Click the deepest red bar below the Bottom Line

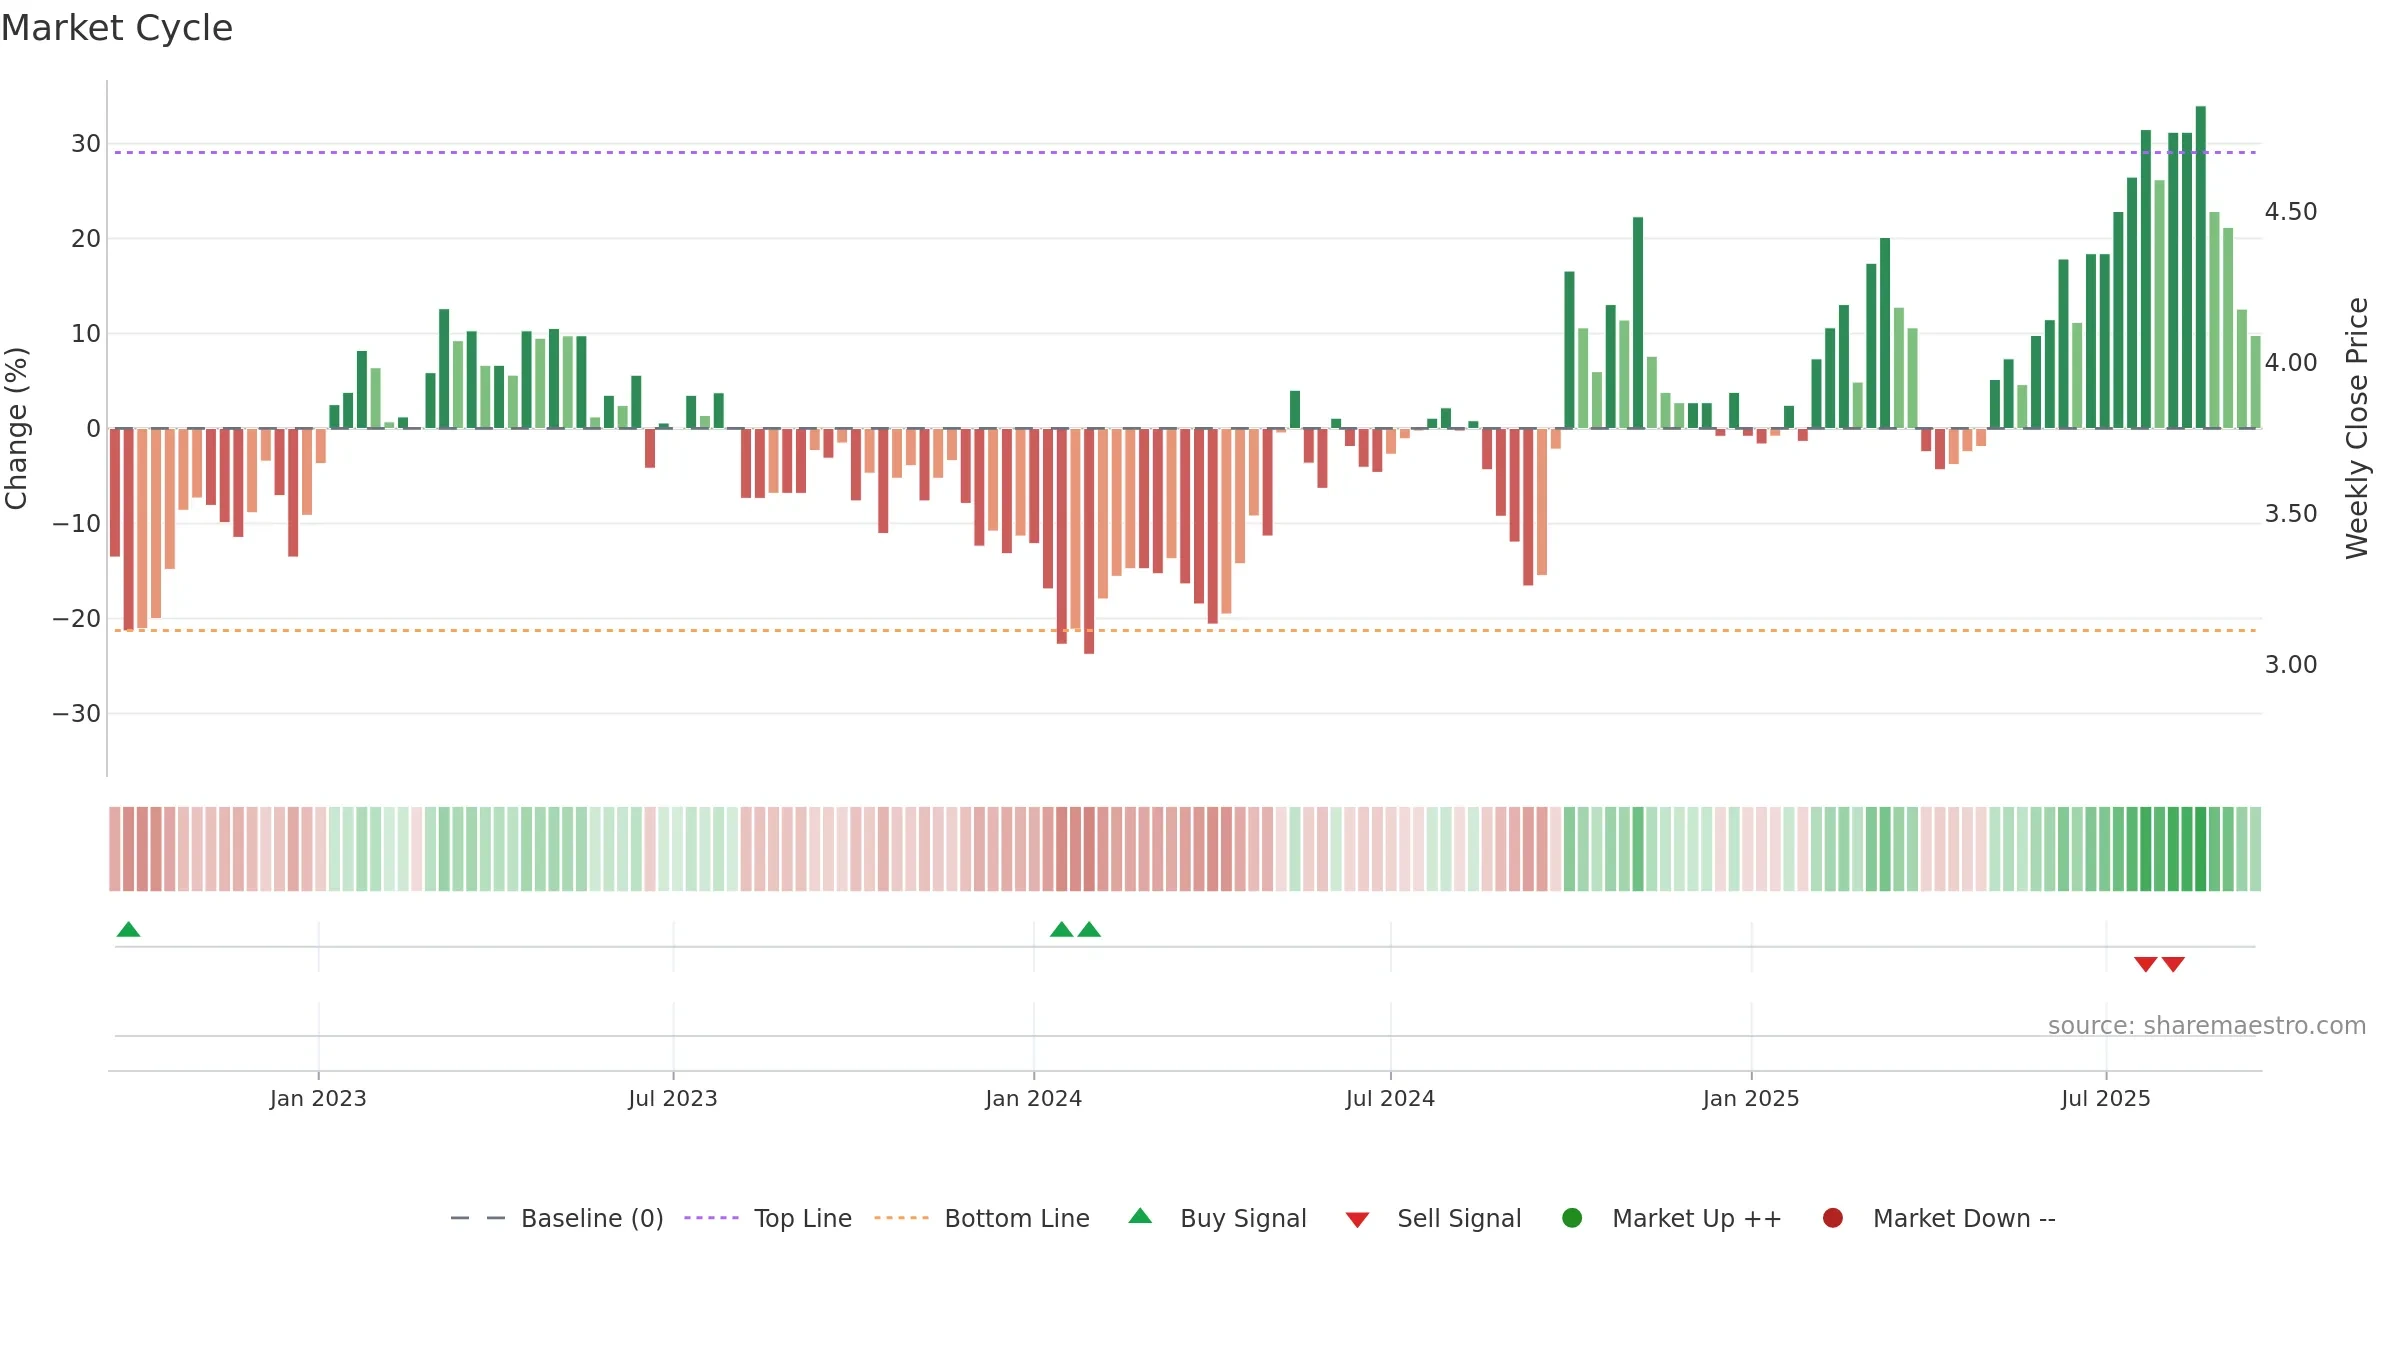(1089, 541)
